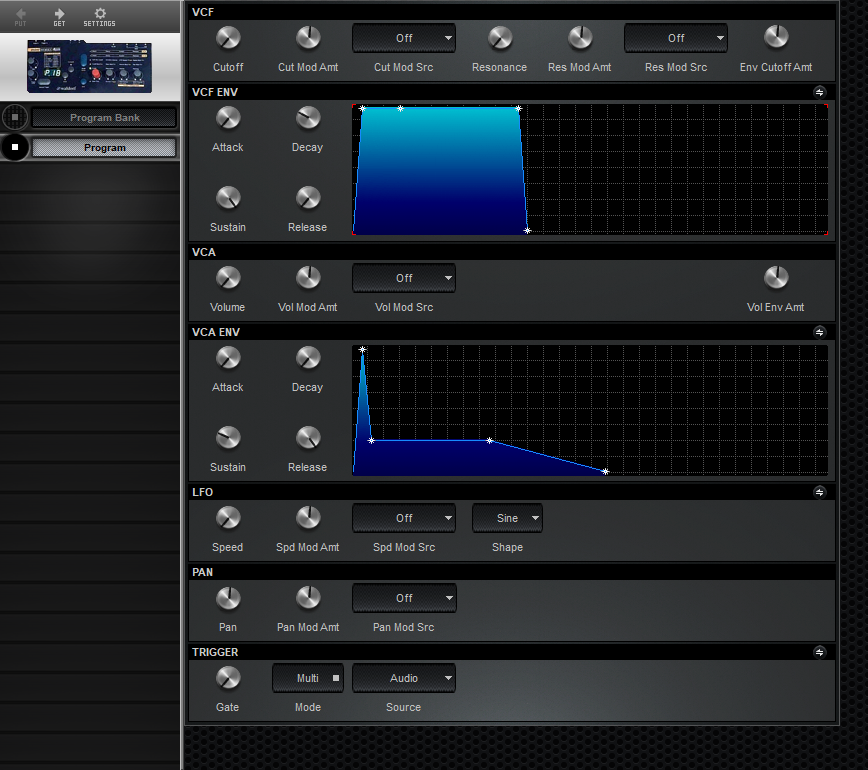Open the LFO Shape Sine dropdown
The image size is (868, 770).
pyautogui.click(x=507, y=518)
